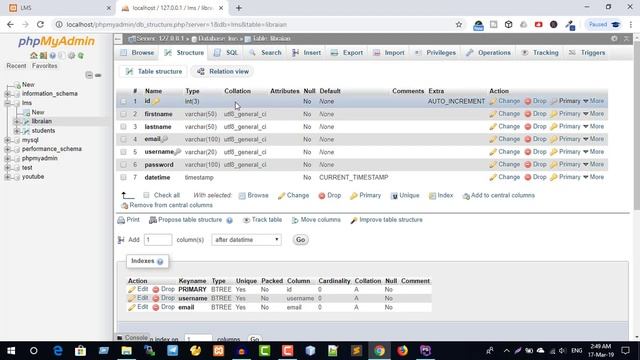Image resolution: width=640 pixels, height=360 pixels.
Task: Tick the checkbox for datetime row
Action: tap(123, 177)
